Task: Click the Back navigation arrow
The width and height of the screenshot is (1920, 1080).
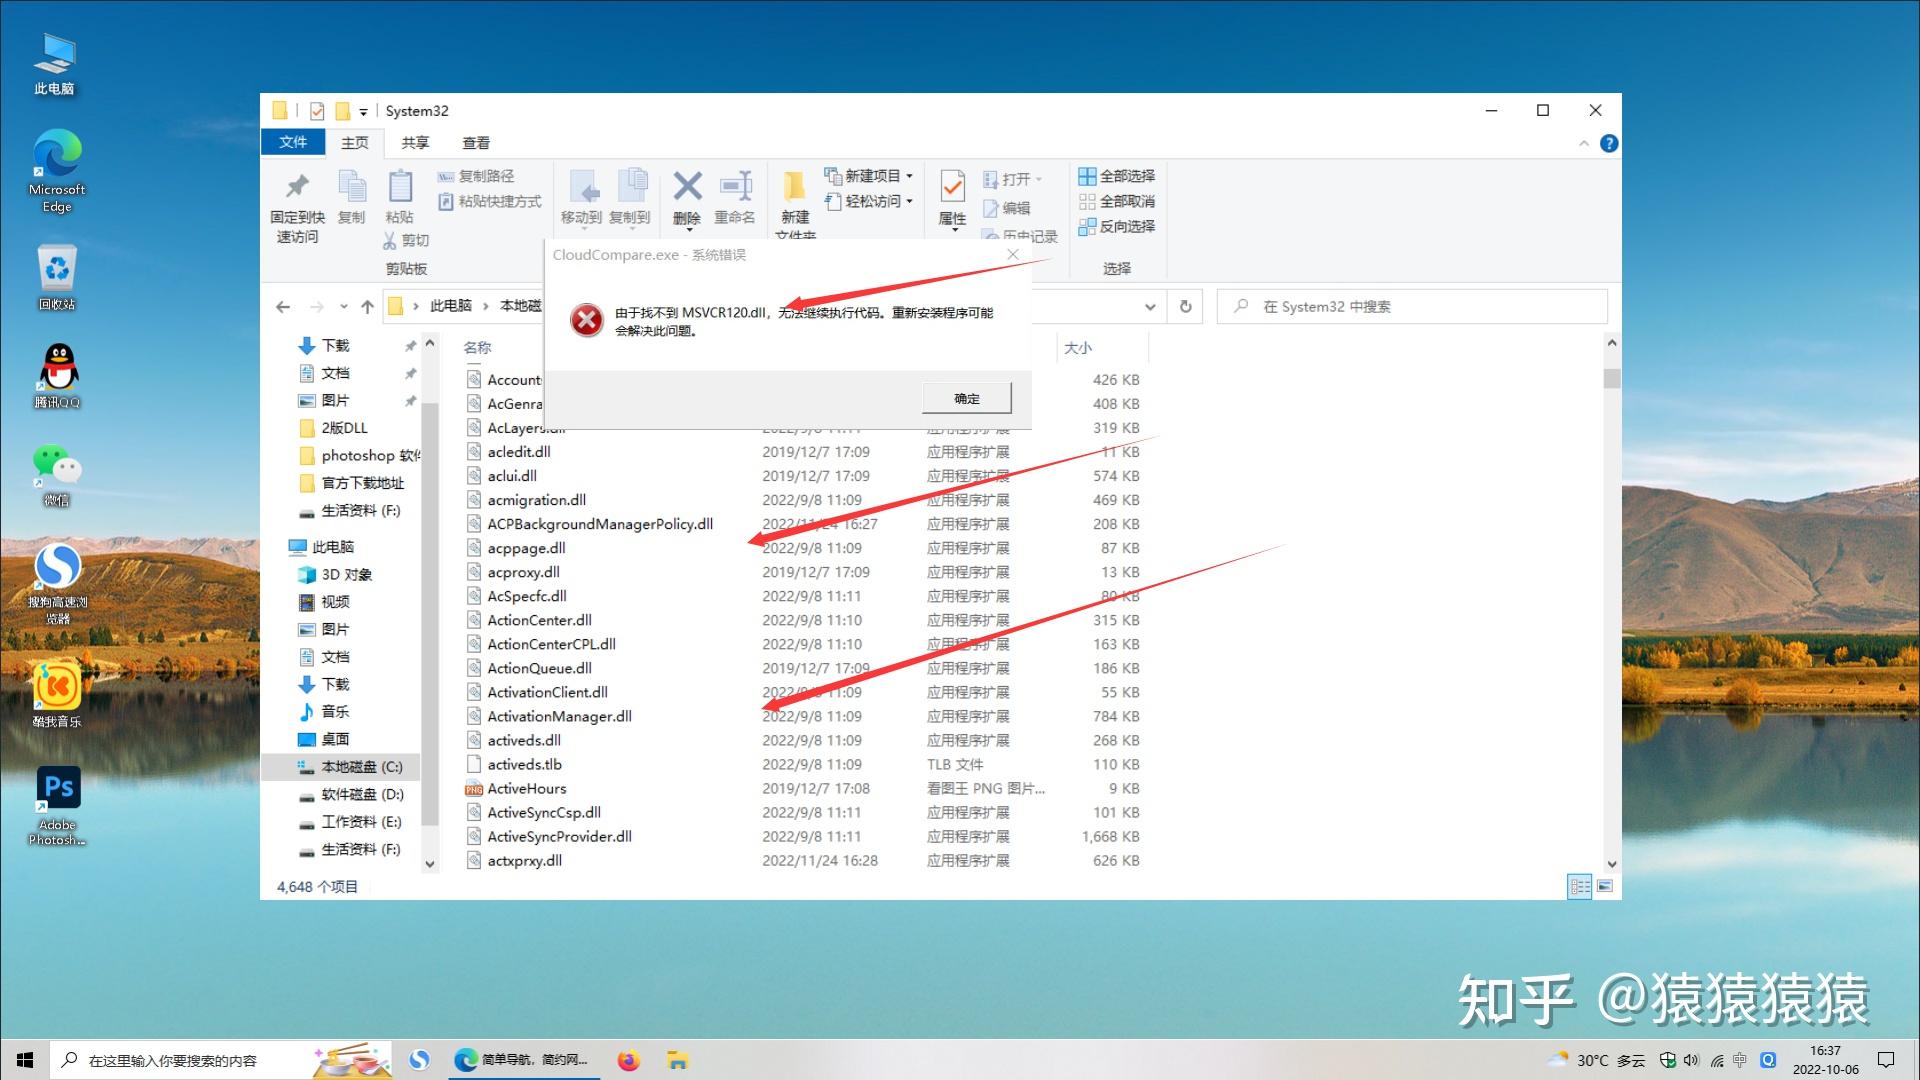Action: tap(283, 307)
